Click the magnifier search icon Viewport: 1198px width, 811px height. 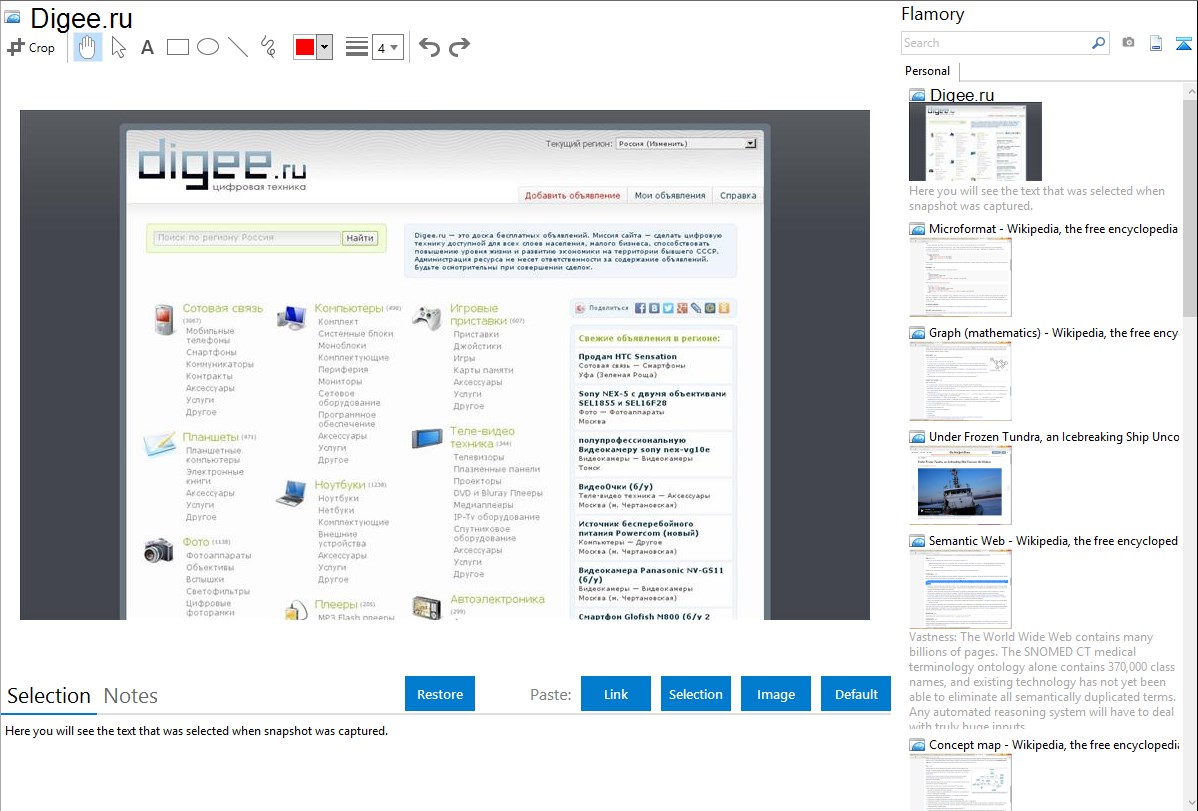click(x=1099, y=43)
